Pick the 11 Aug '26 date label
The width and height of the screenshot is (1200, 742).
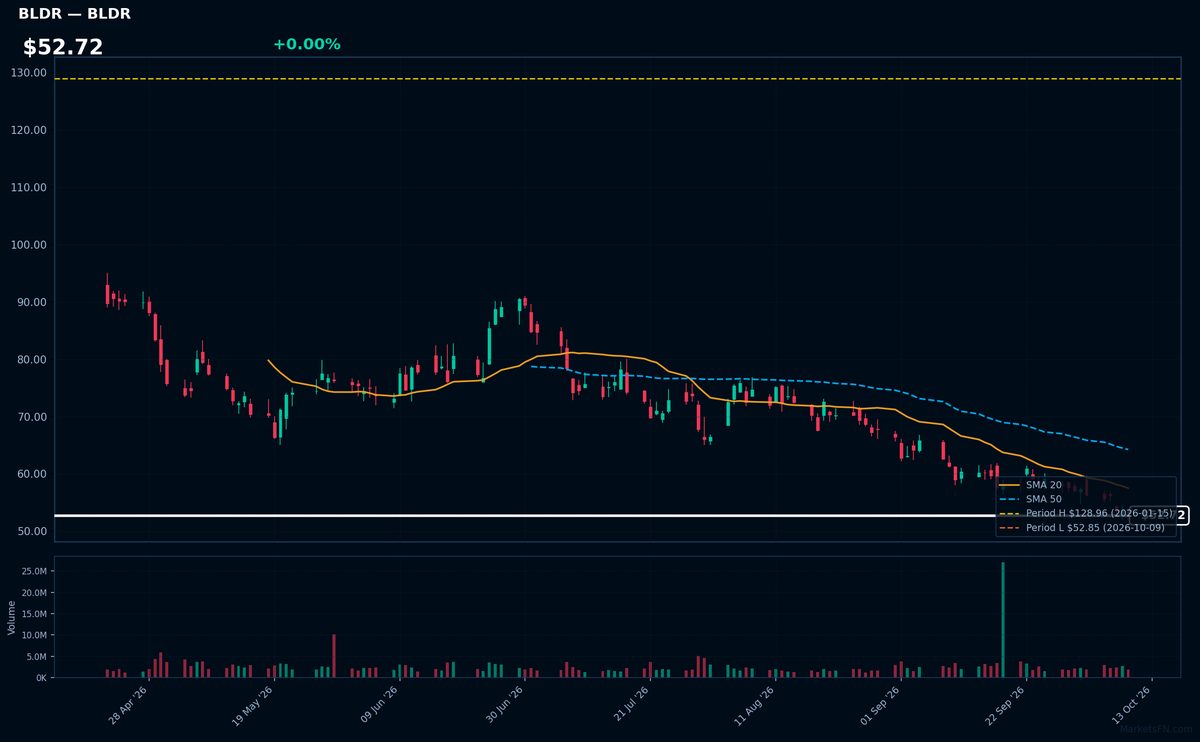coord(755,706)
